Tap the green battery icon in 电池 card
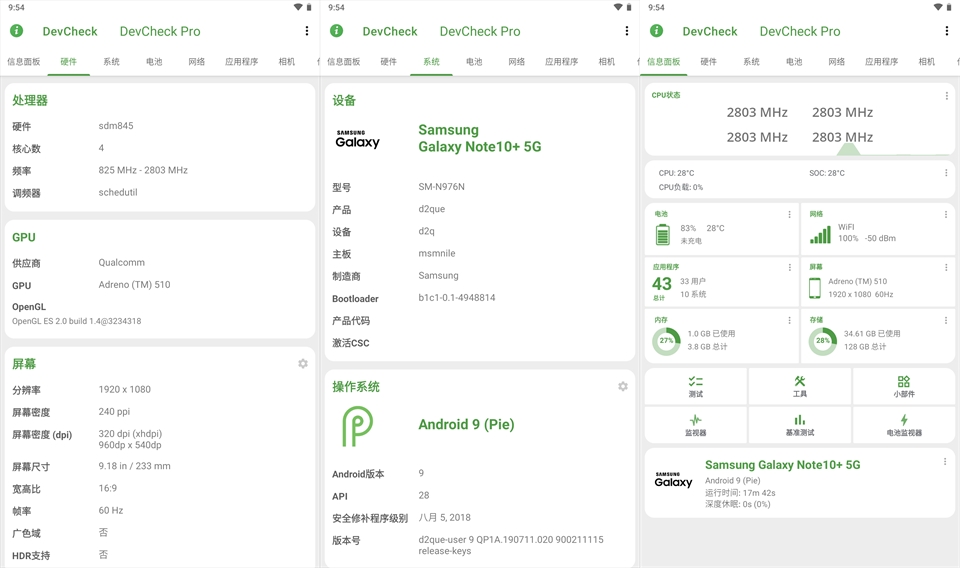Image resolution: width=960 pixels, height=568 pixels. (x=662, y=234)
